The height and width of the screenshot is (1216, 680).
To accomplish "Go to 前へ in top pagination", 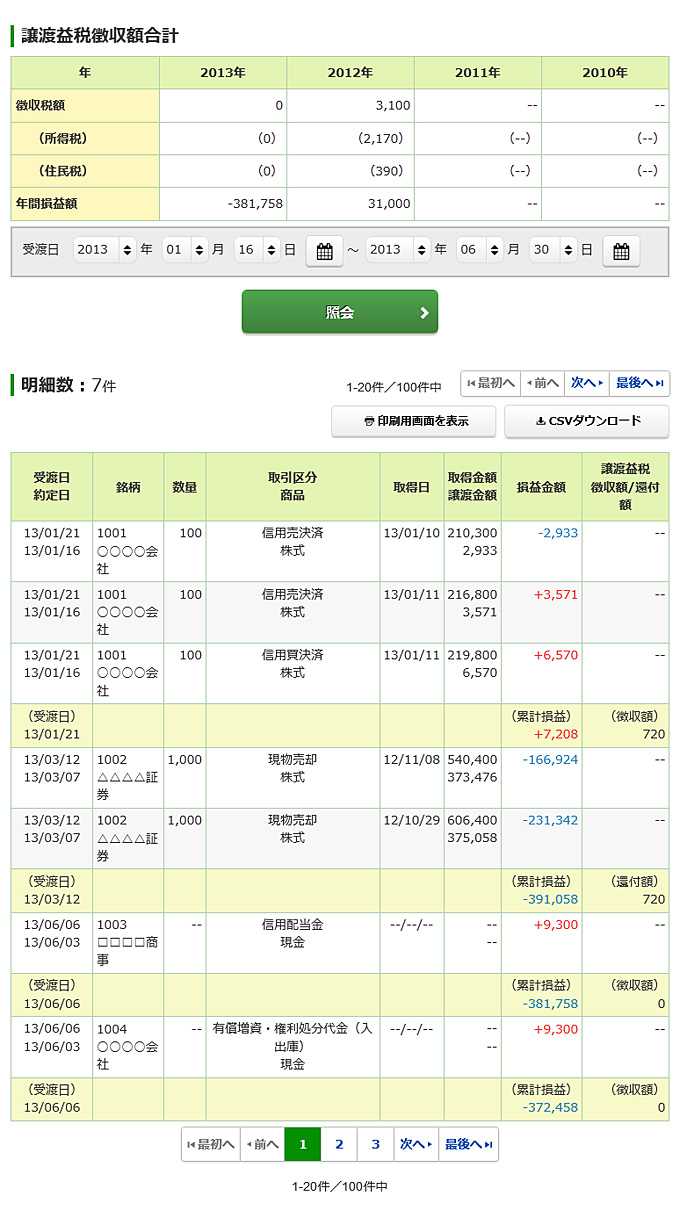I will pyautogui.click(x=542, y=383).
